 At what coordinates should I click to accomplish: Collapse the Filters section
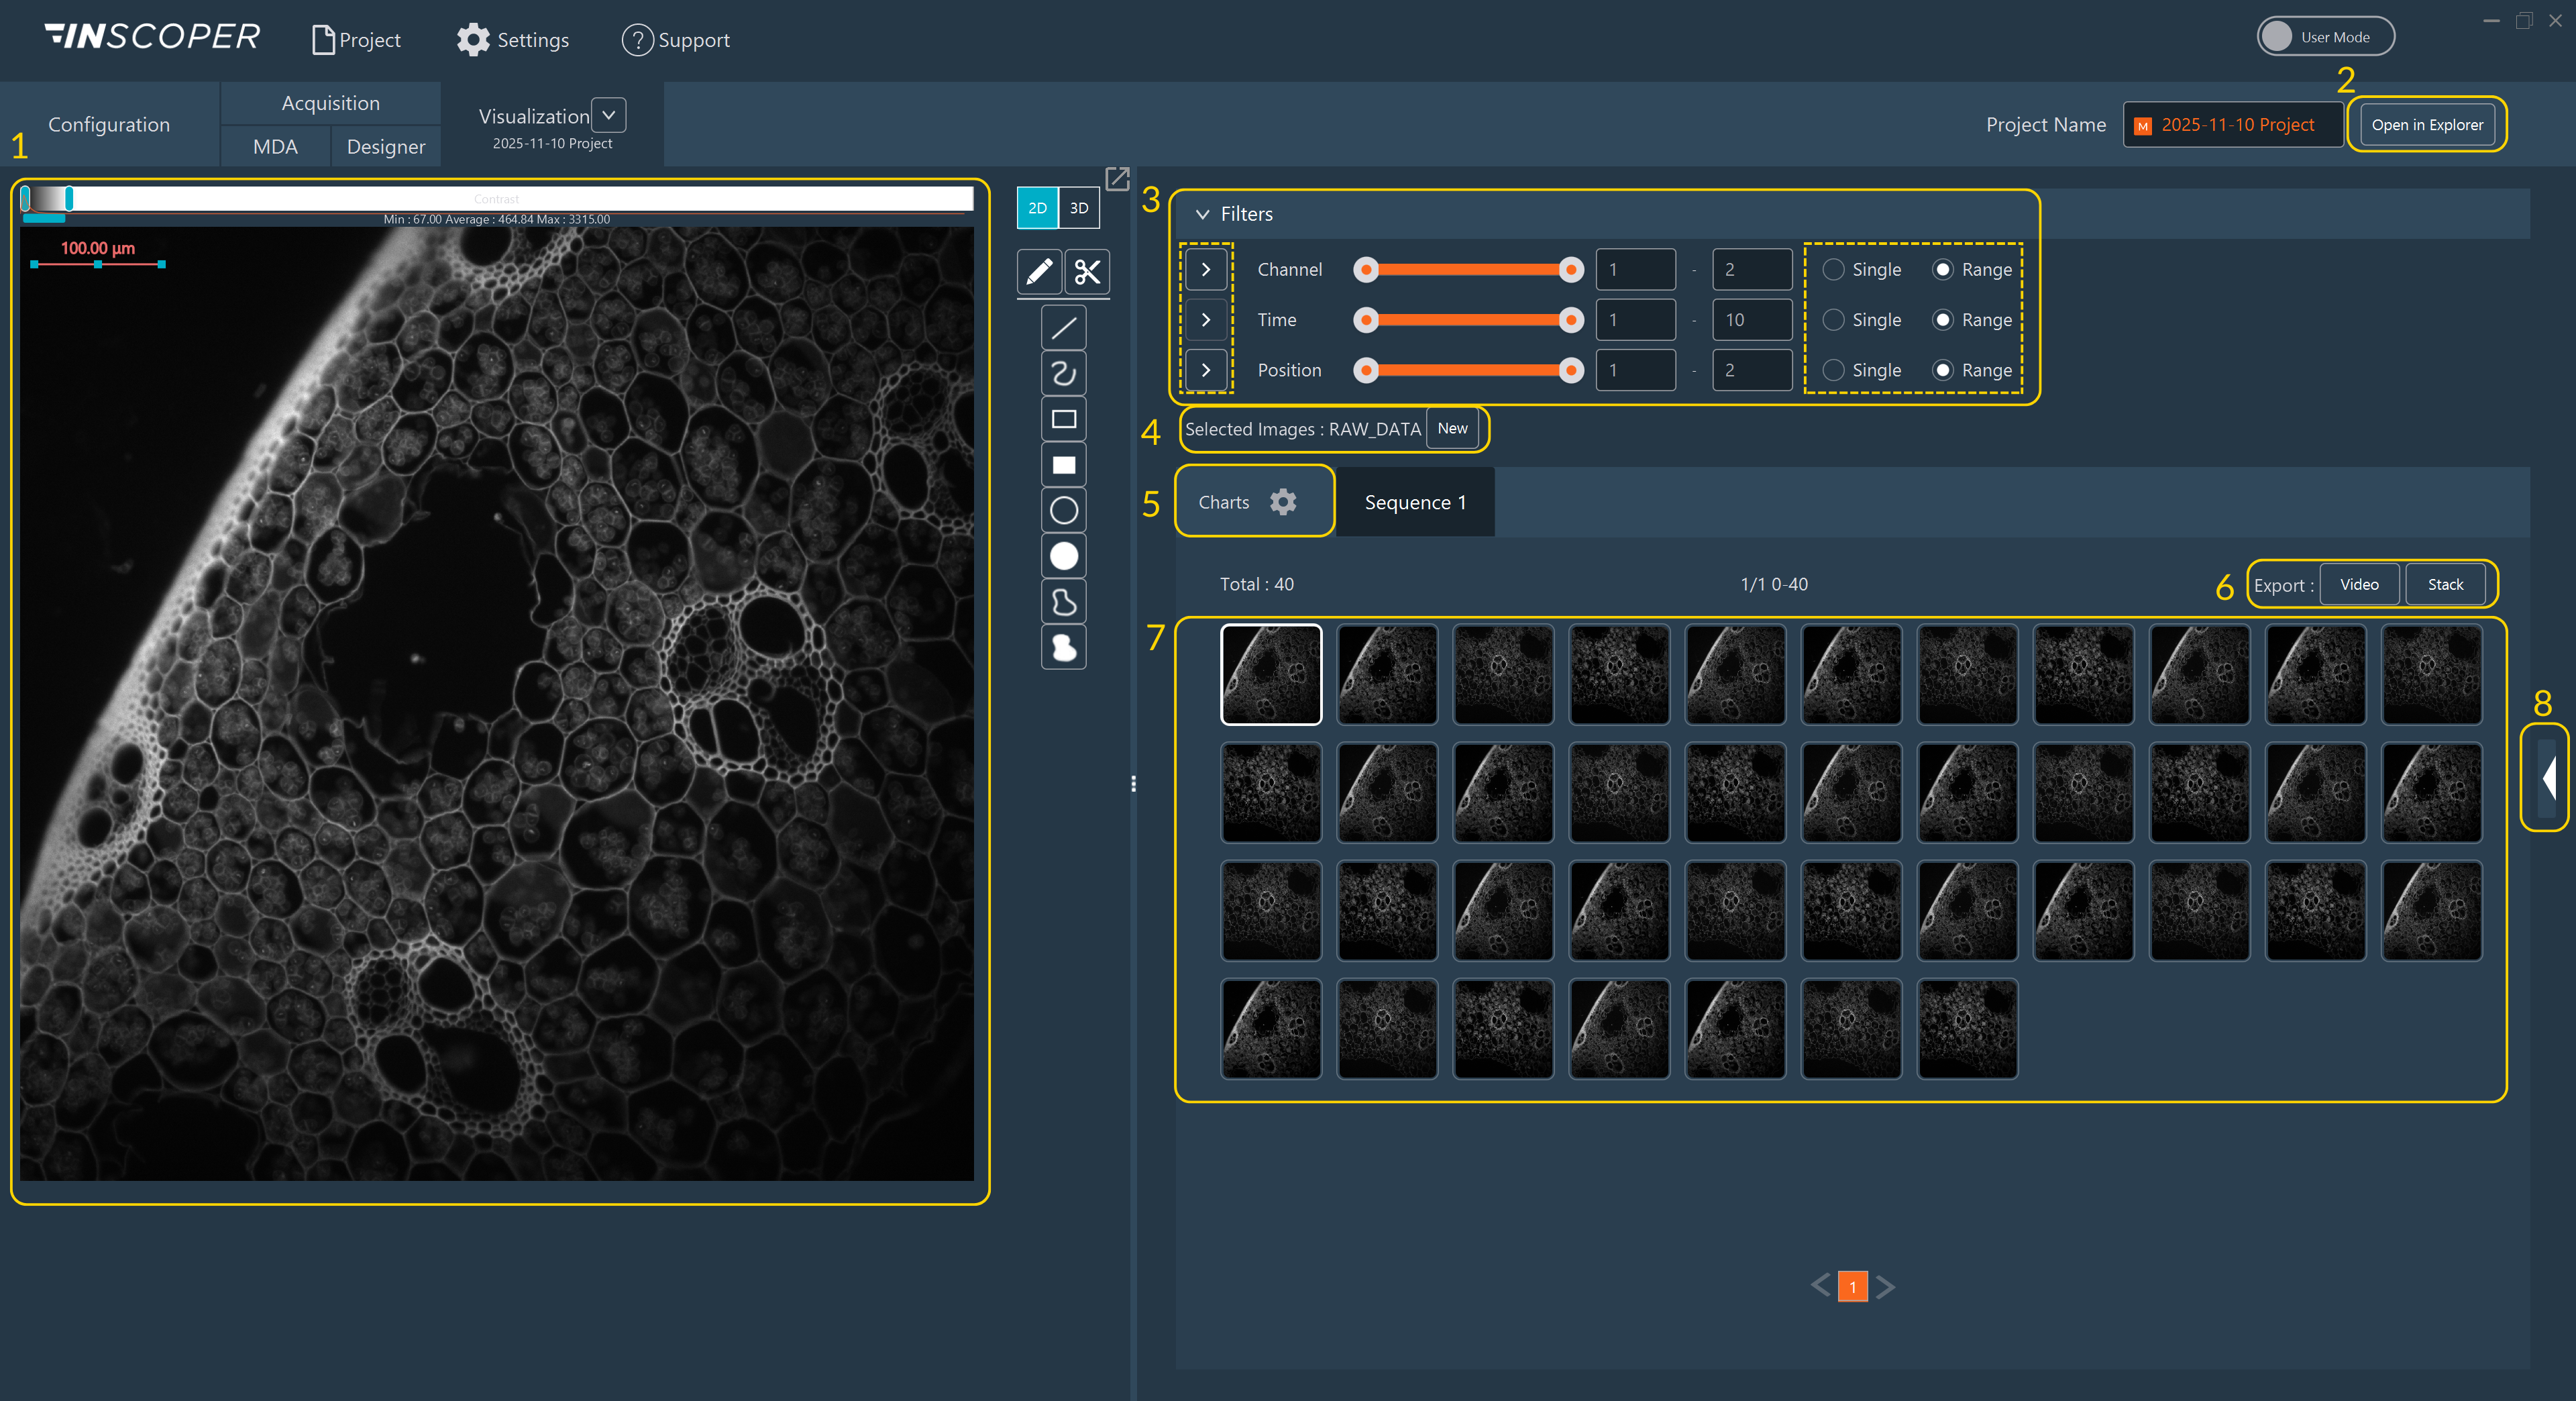tap(1203, 214)
